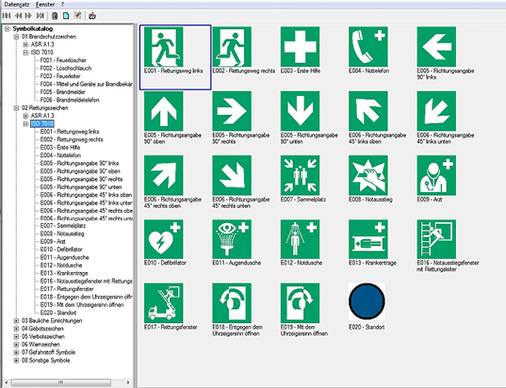Viewport: 506px width, 388px height.
Task: Expand ASR A1.3 under 02 Rettungszeichen
Action: point(25,116)
